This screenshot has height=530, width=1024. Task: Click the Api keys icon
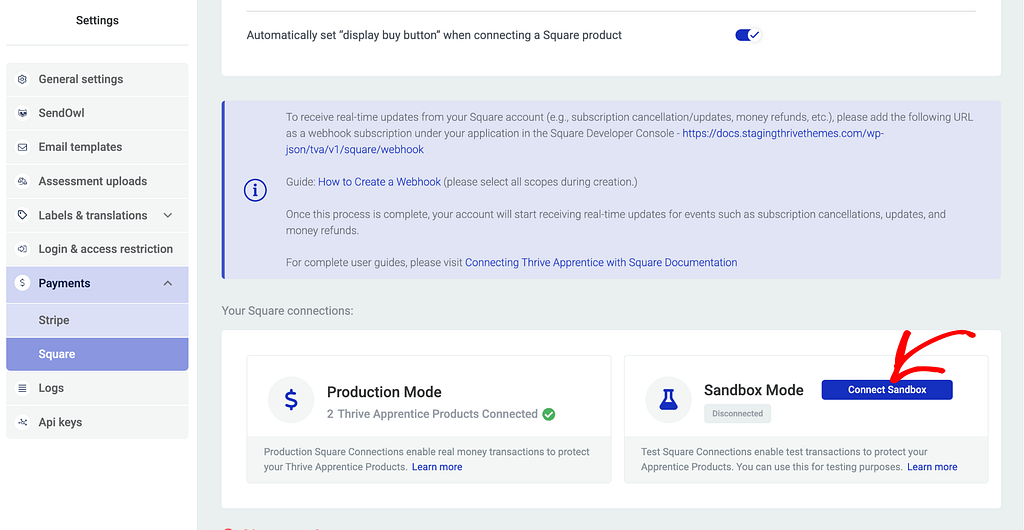click(x=22, y=422)
